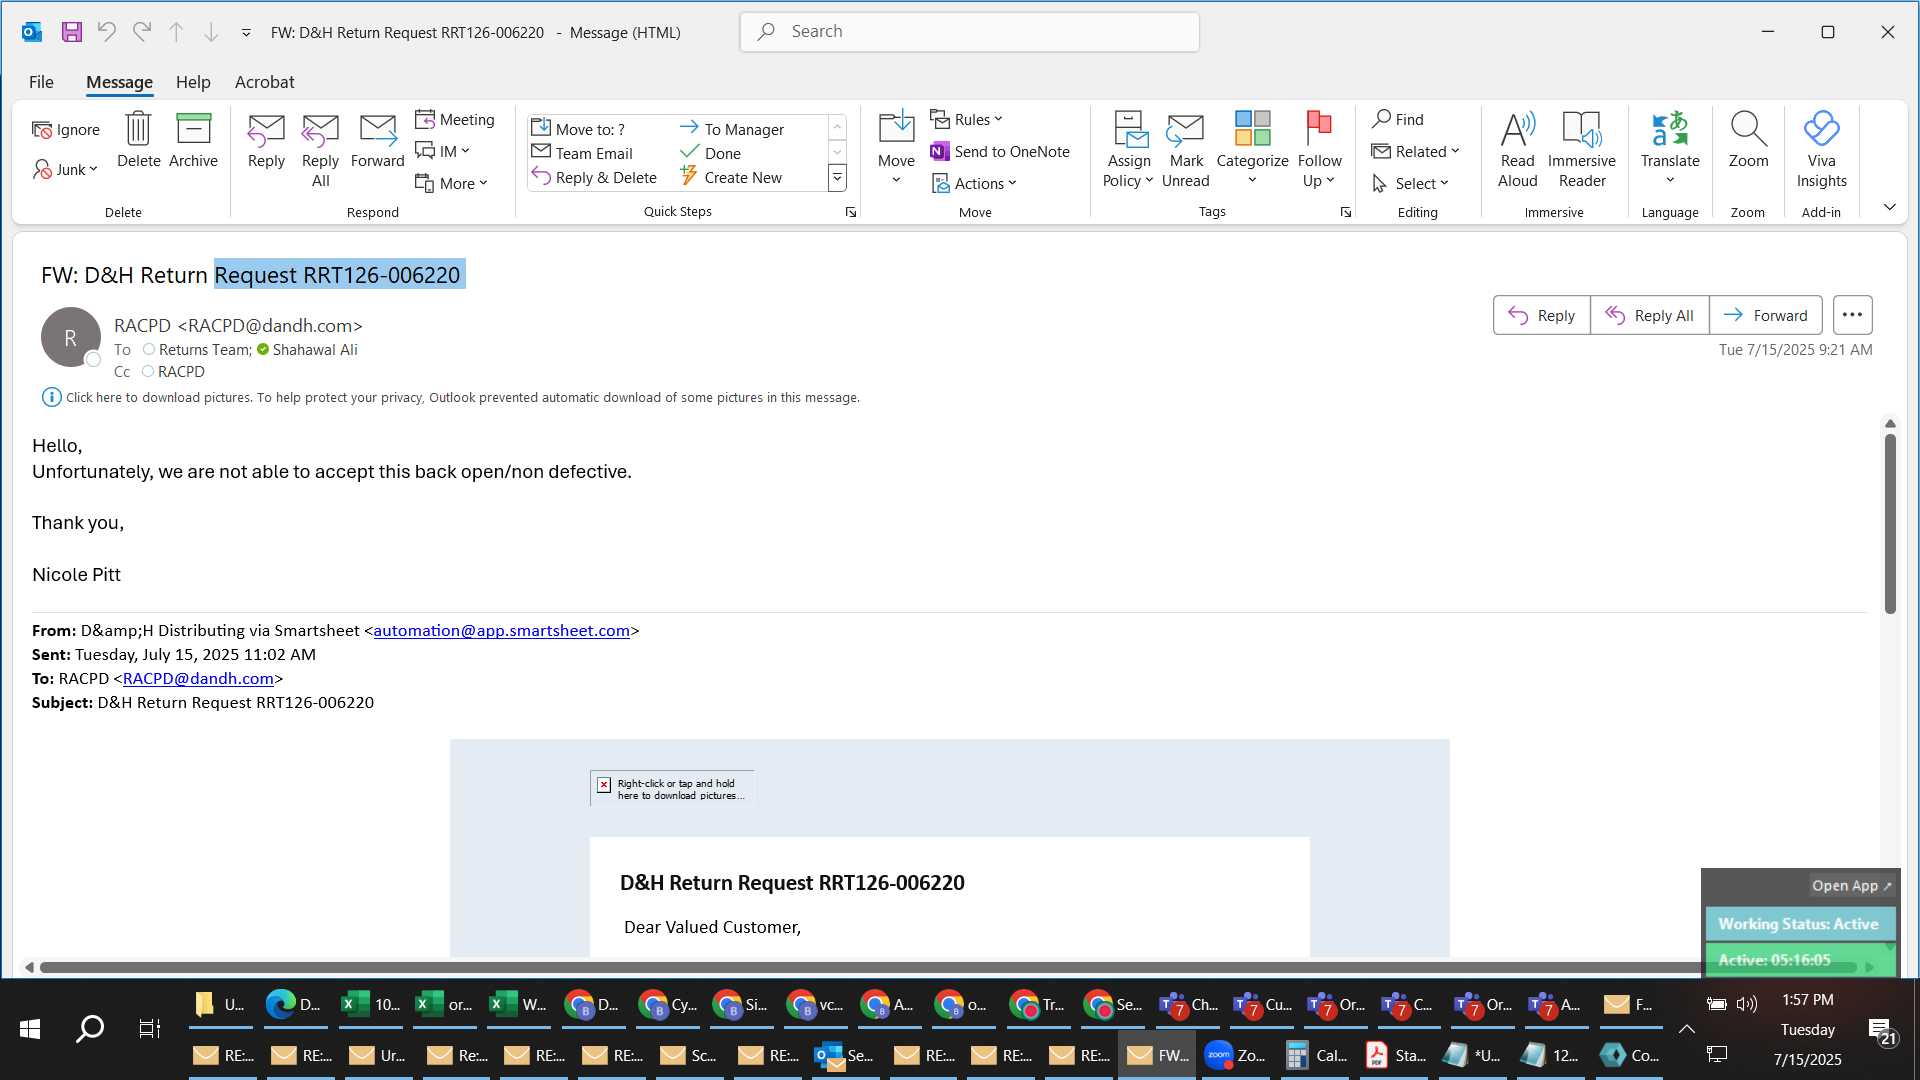Open Tags group dialog launcher
The width and height of the screenshot is (1920, 1080).
[x=1346, y=212]
